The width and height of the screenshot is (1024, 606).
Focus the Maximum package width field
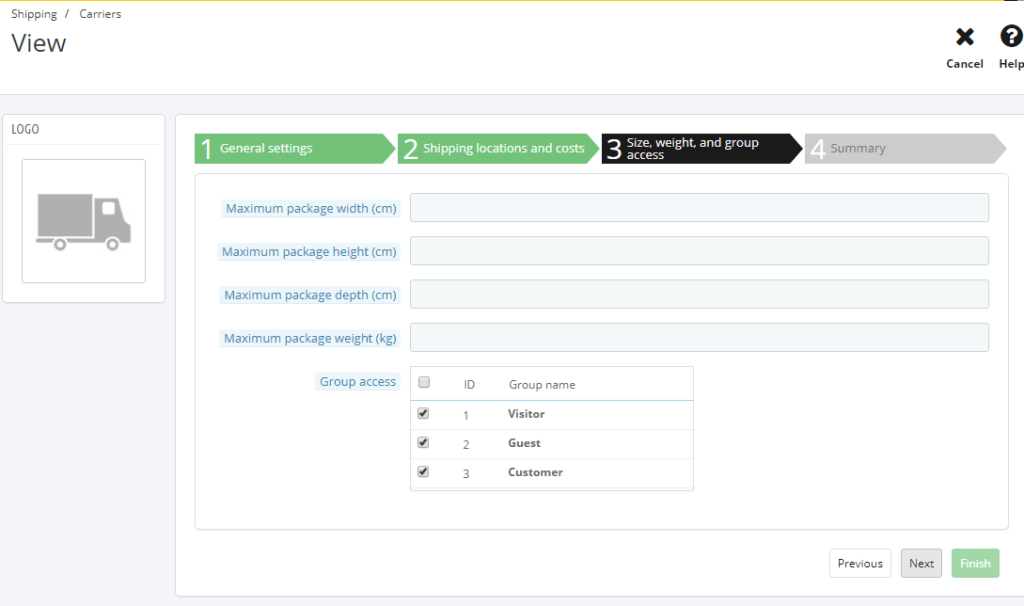pos(699,208)
